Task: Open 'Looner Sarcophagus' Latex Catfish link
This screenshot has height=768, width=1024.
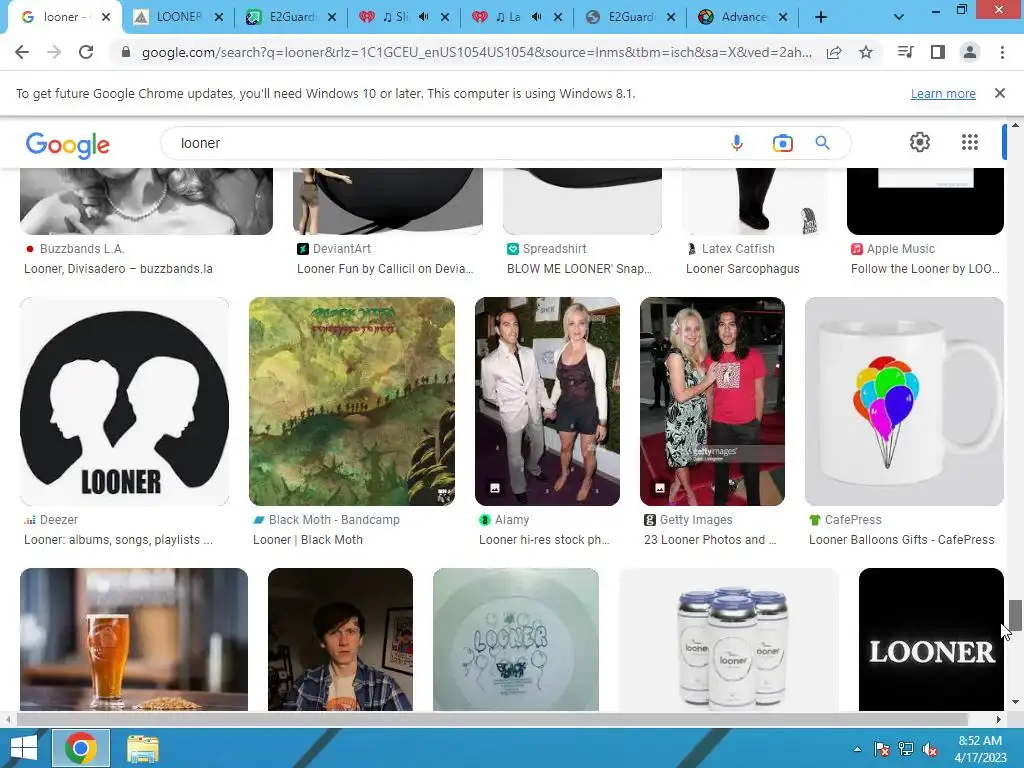Action: click(743, 268)
